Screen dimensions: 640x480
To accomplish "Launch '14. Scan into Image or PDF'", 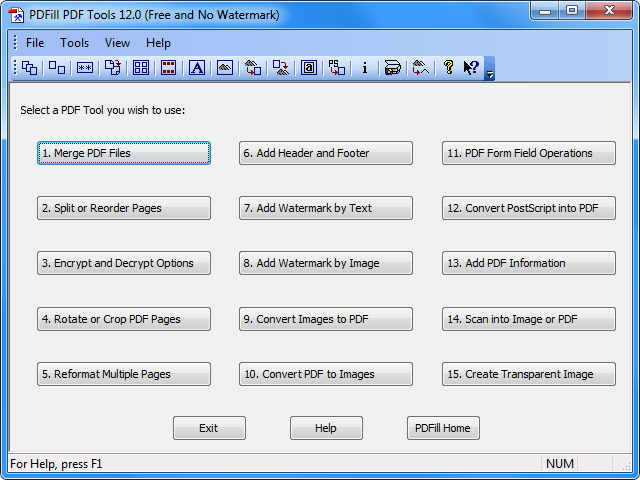I will [x=529, y=319].
